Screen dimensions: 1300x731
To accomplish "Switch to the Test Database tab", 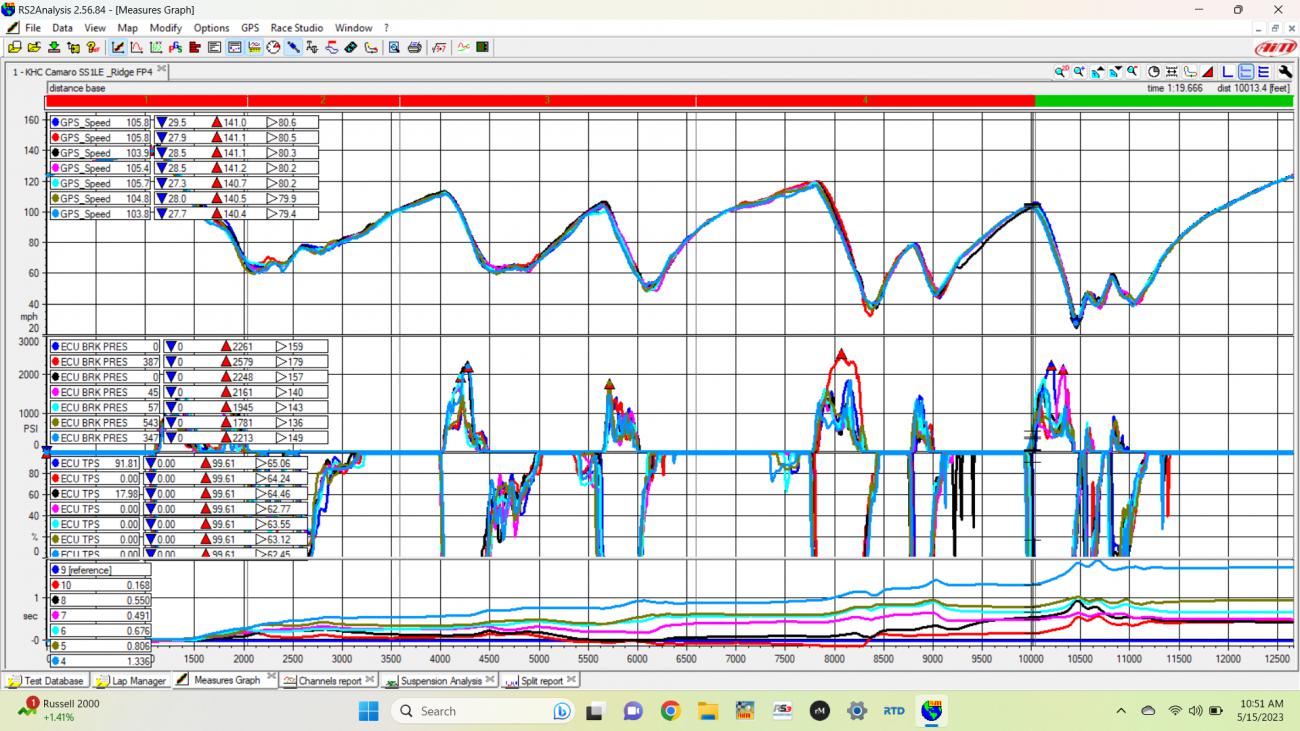I will 46,681.
